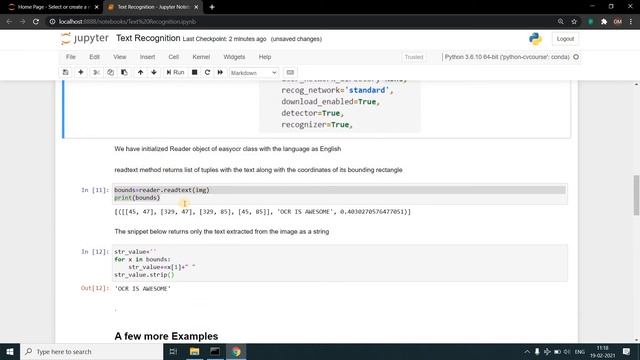Open the cell type Markdown dropdown
640x360 pixels.
pos(253,73)
